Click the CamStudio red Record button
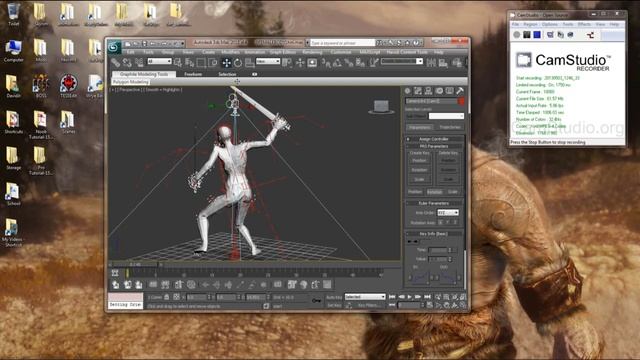Screen dimensions: 640x360 (517, 35)
